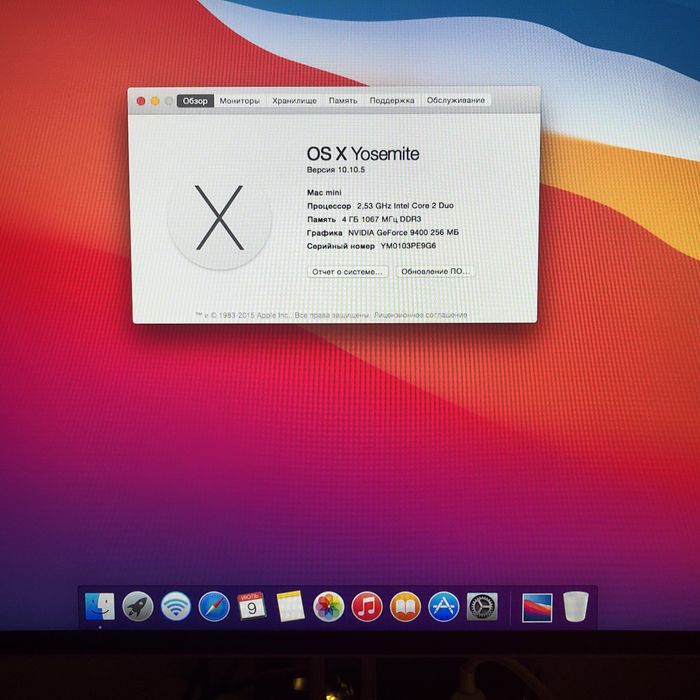This screenshot has height=700, width=700.
Task: Click the 4 ГБ 1067 МГц DDR3 text
Action: coord(381,219)
